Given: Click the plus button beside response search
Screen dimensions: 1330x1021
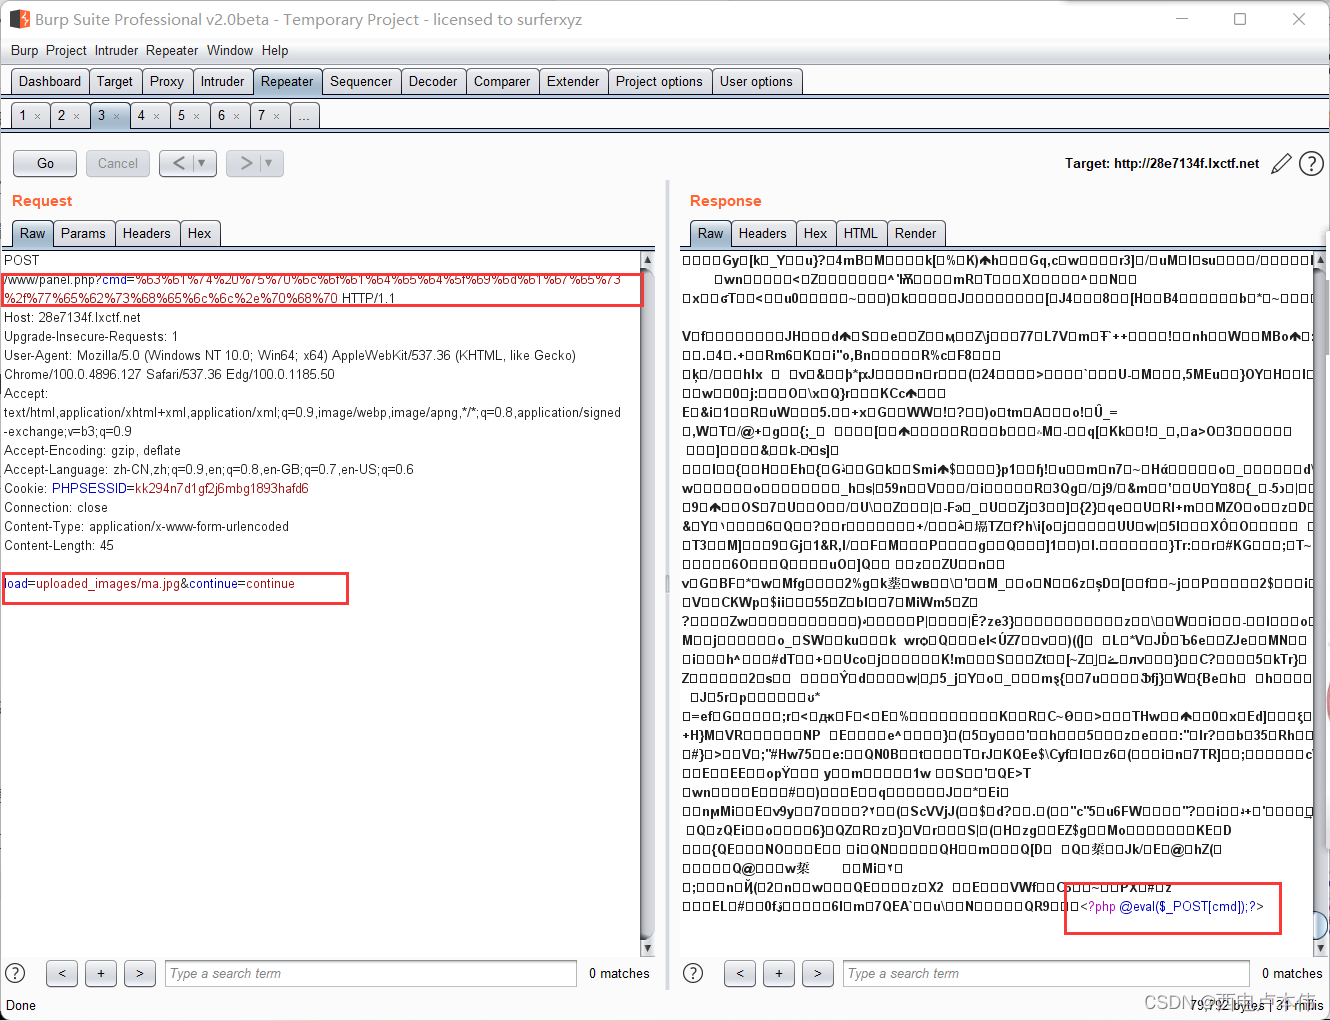Looking at the screenshot, I should pyautogui.click(x=779, y=973).
